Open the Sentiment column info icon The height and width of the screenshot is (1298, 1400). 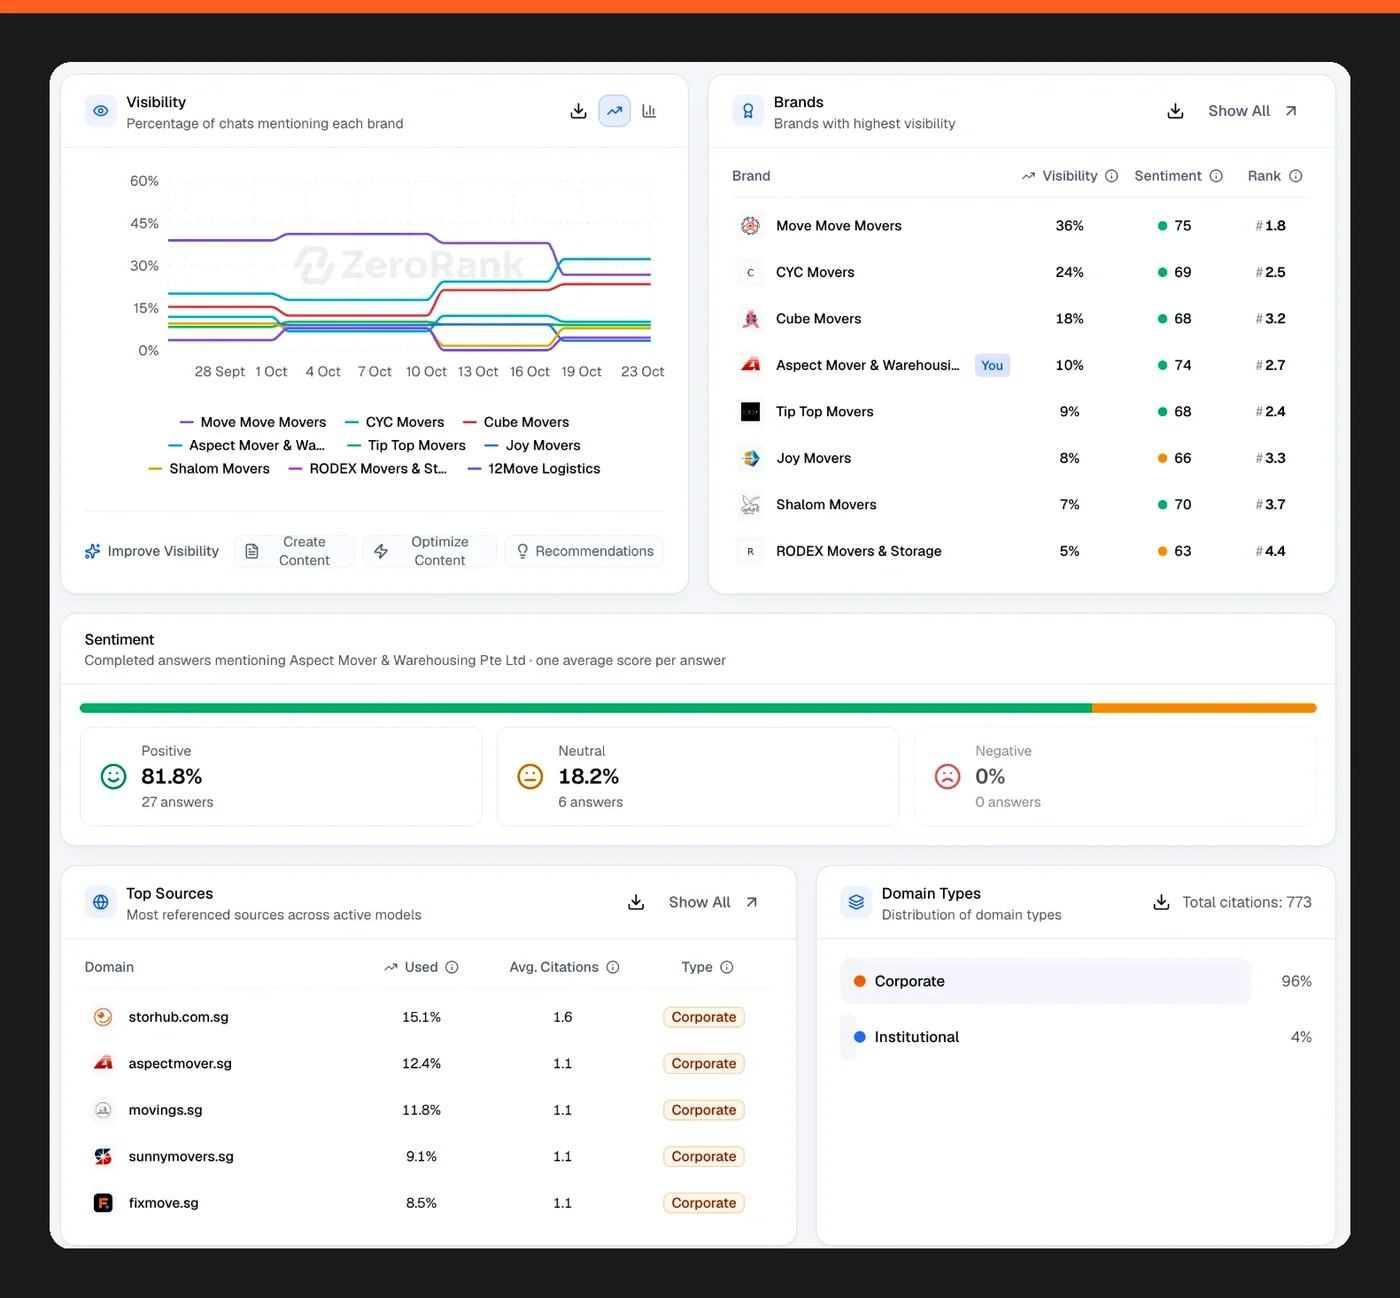1216,176
